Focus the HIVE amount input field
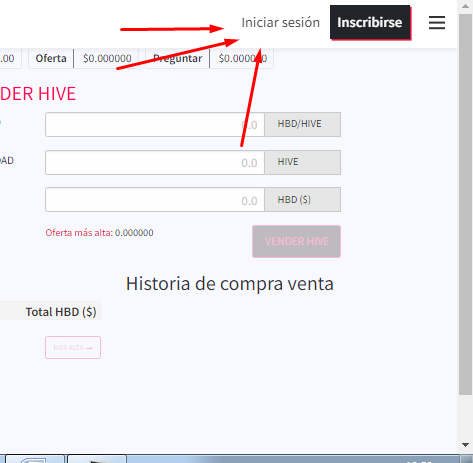This screenshot has height=463, width=473. pyautogui.click(x=155, y=162)
